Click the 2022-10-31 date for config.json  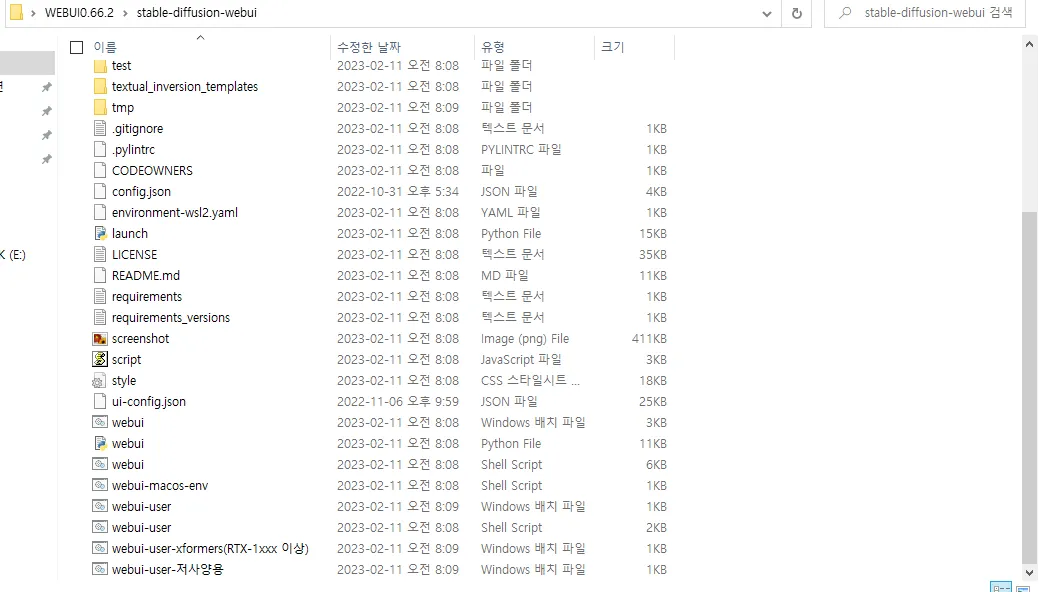(398, 192)
